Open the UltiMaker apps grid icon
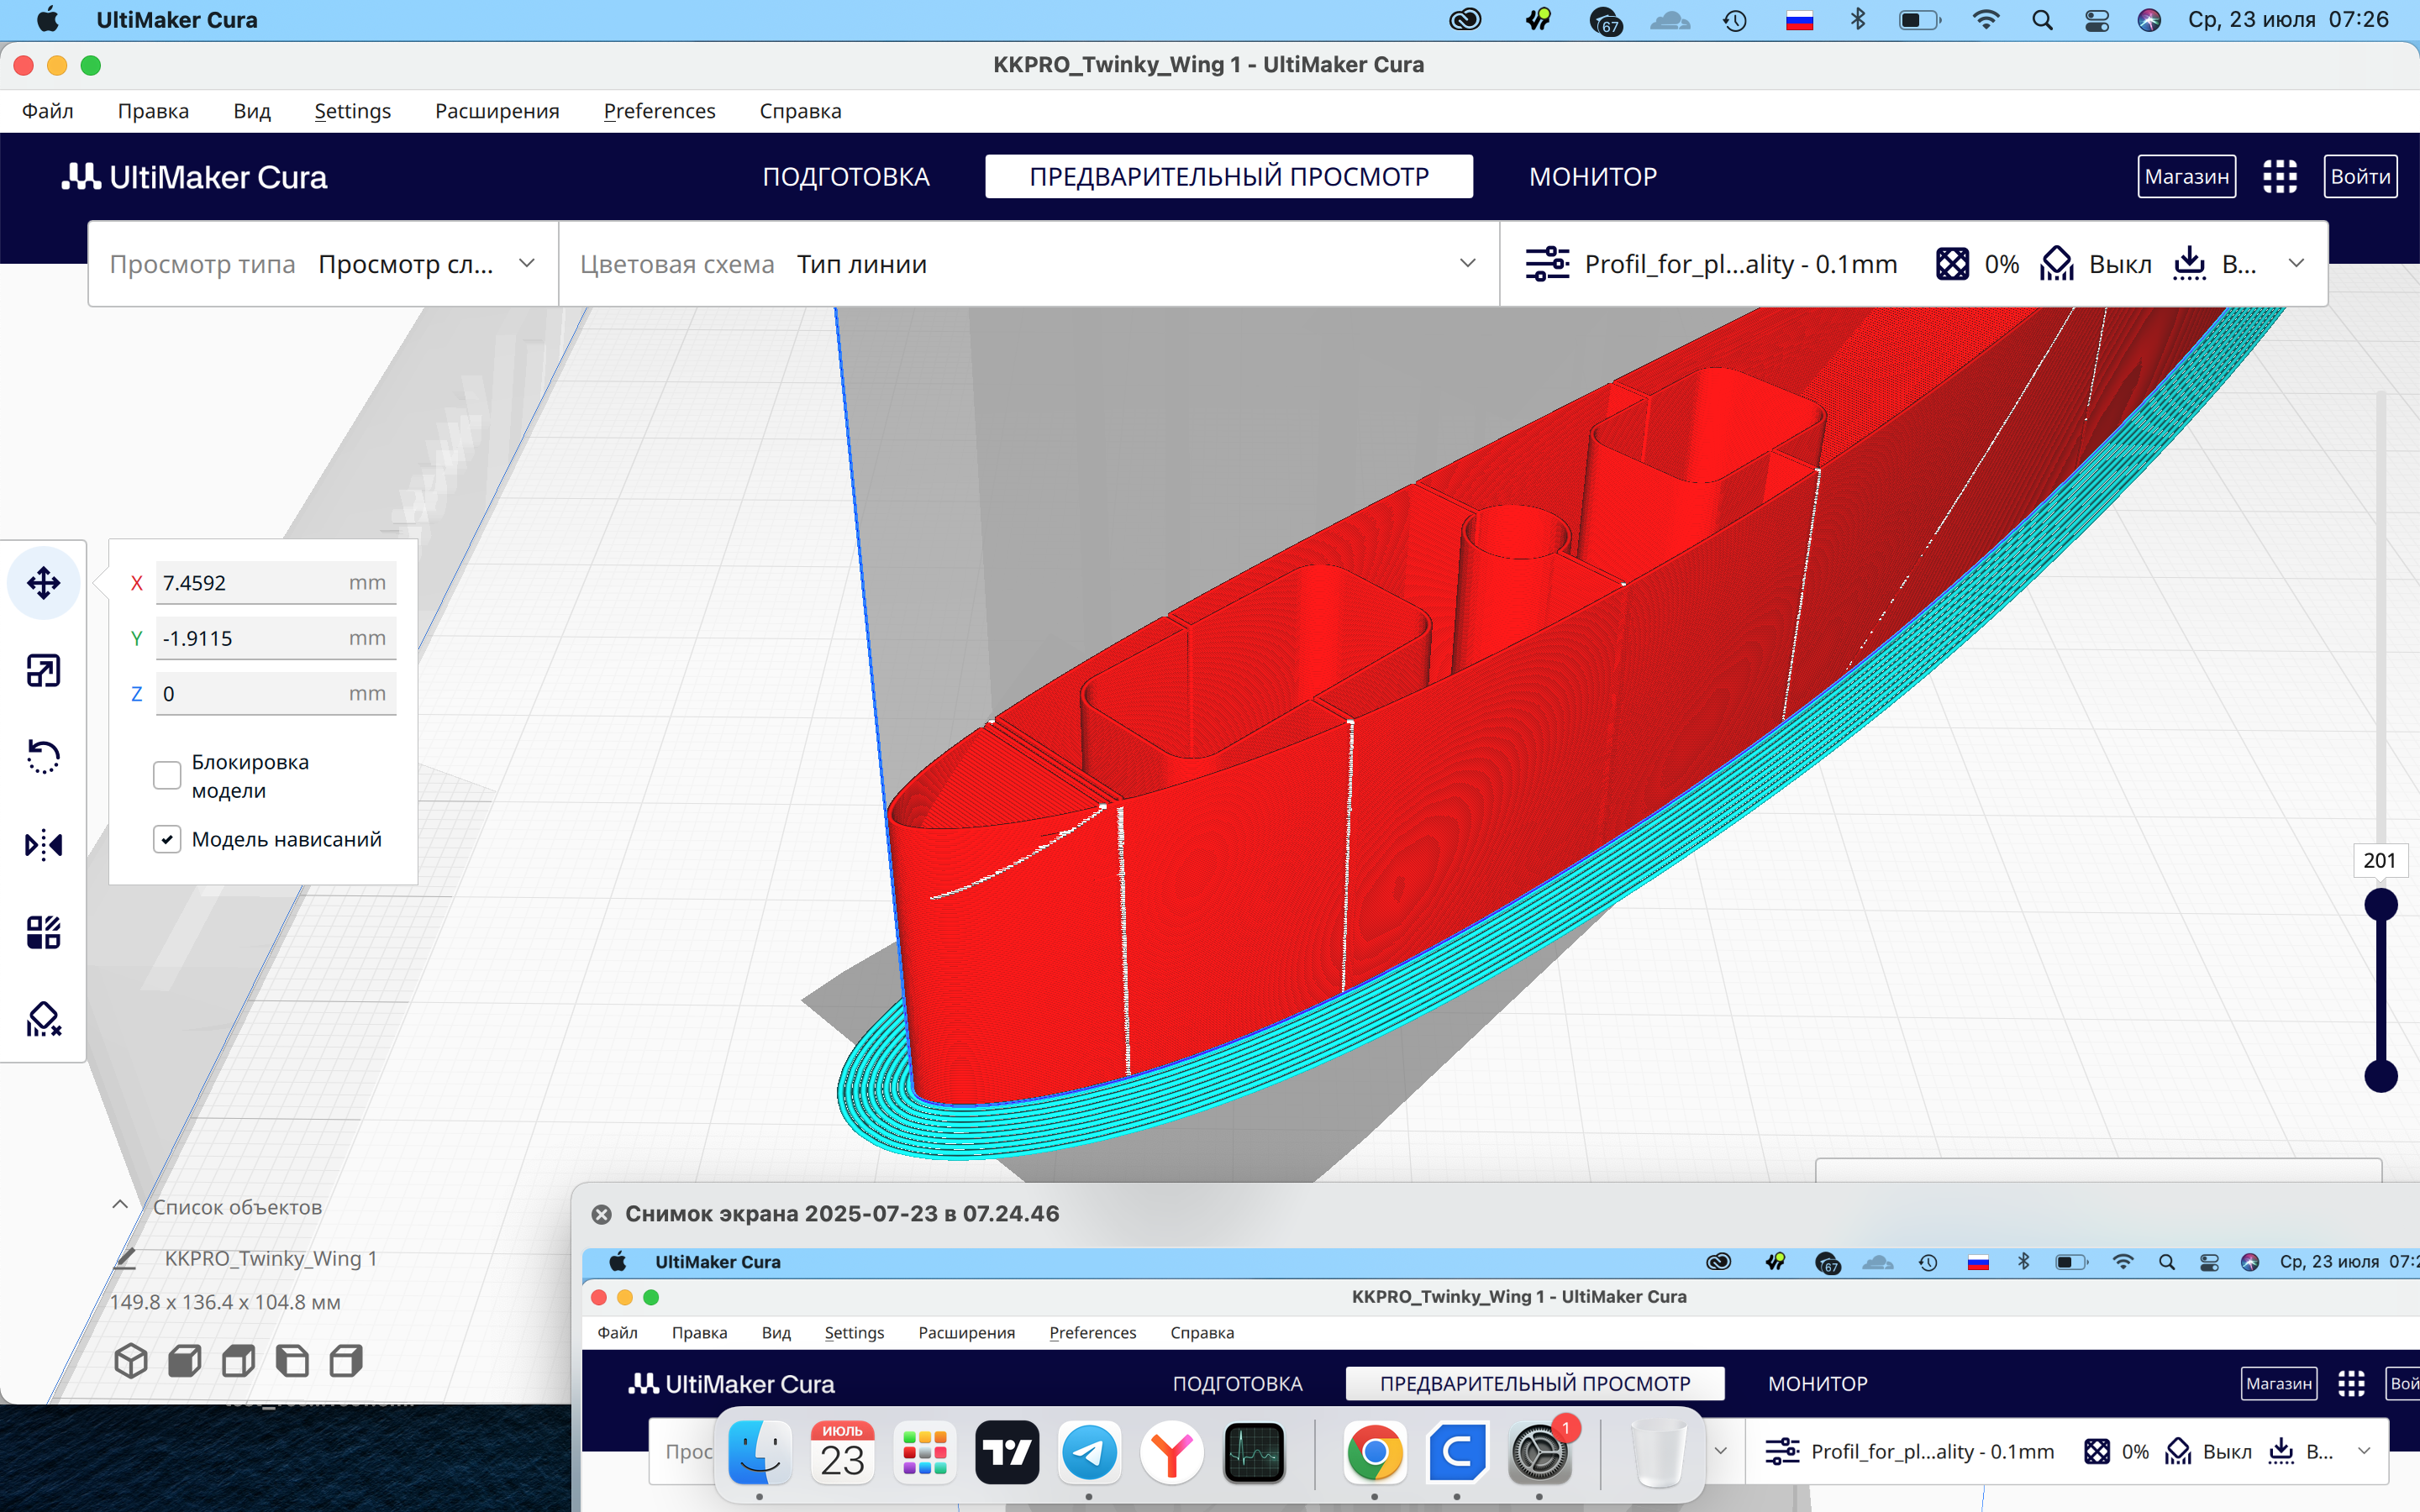The height and width of the screenshot is (1512, 2420). coord(2280,177)
